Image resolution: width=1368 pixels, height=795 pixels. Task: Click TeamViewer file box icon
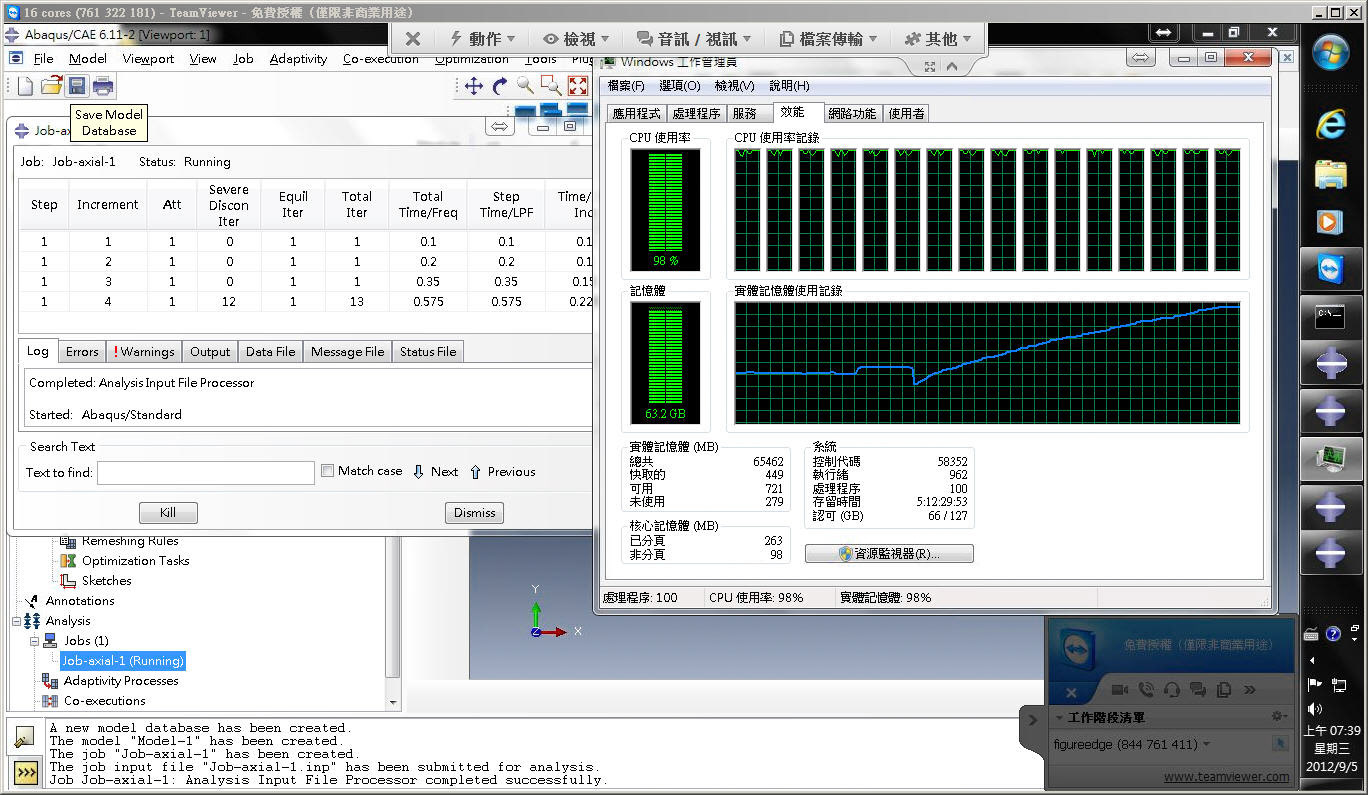coord(1223,690)
